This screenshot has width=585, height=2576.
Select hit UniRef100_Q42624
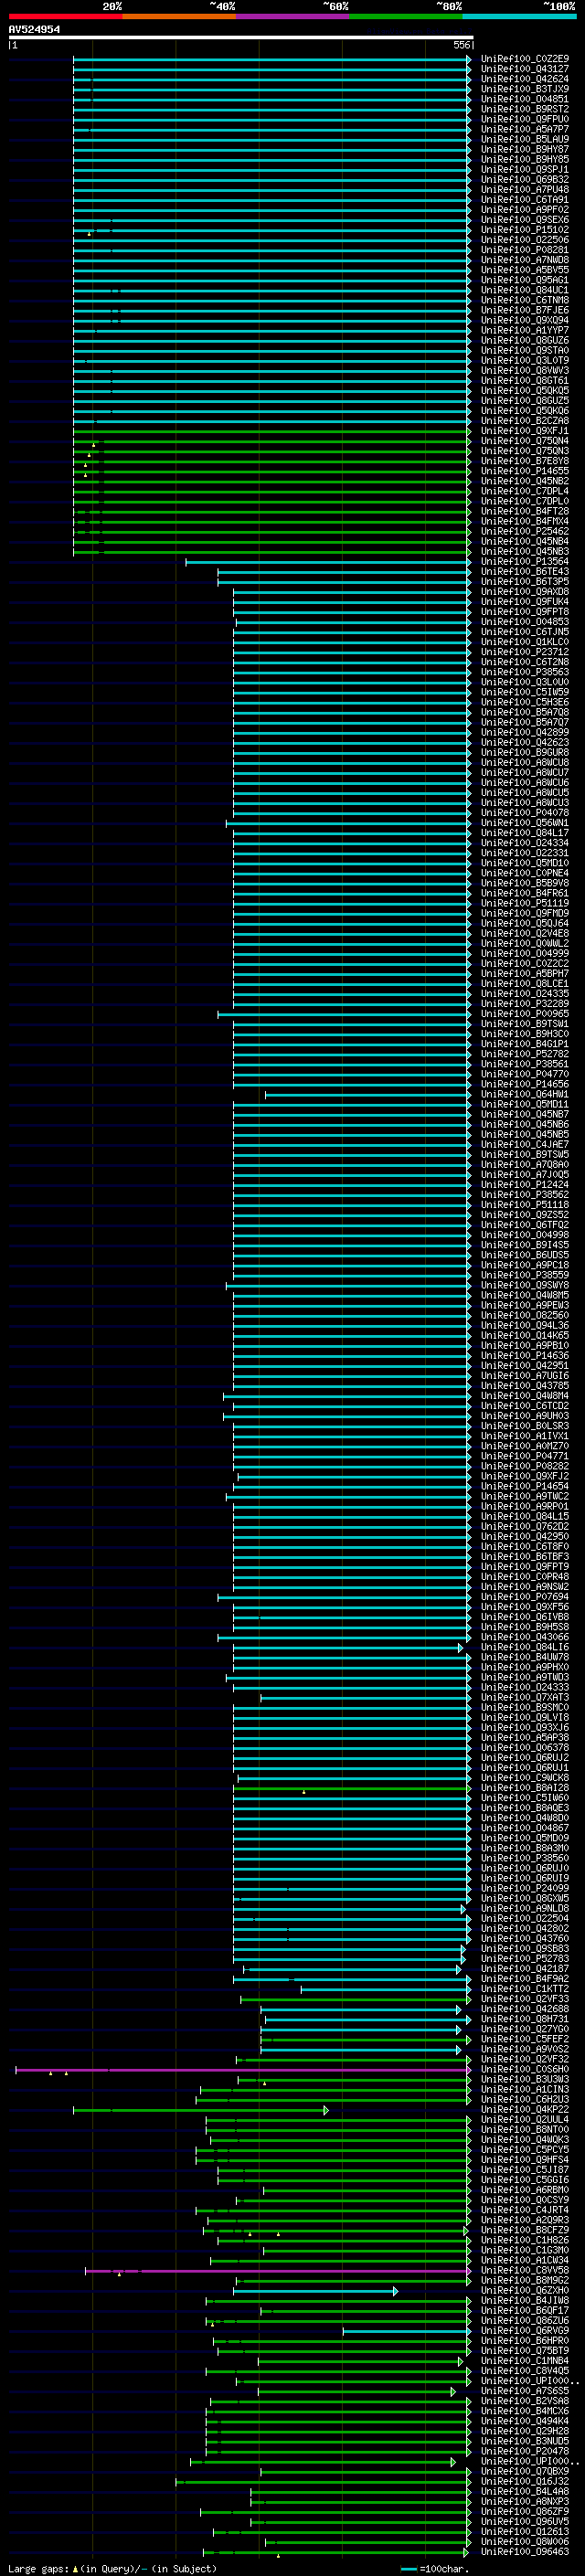point(524,79)
